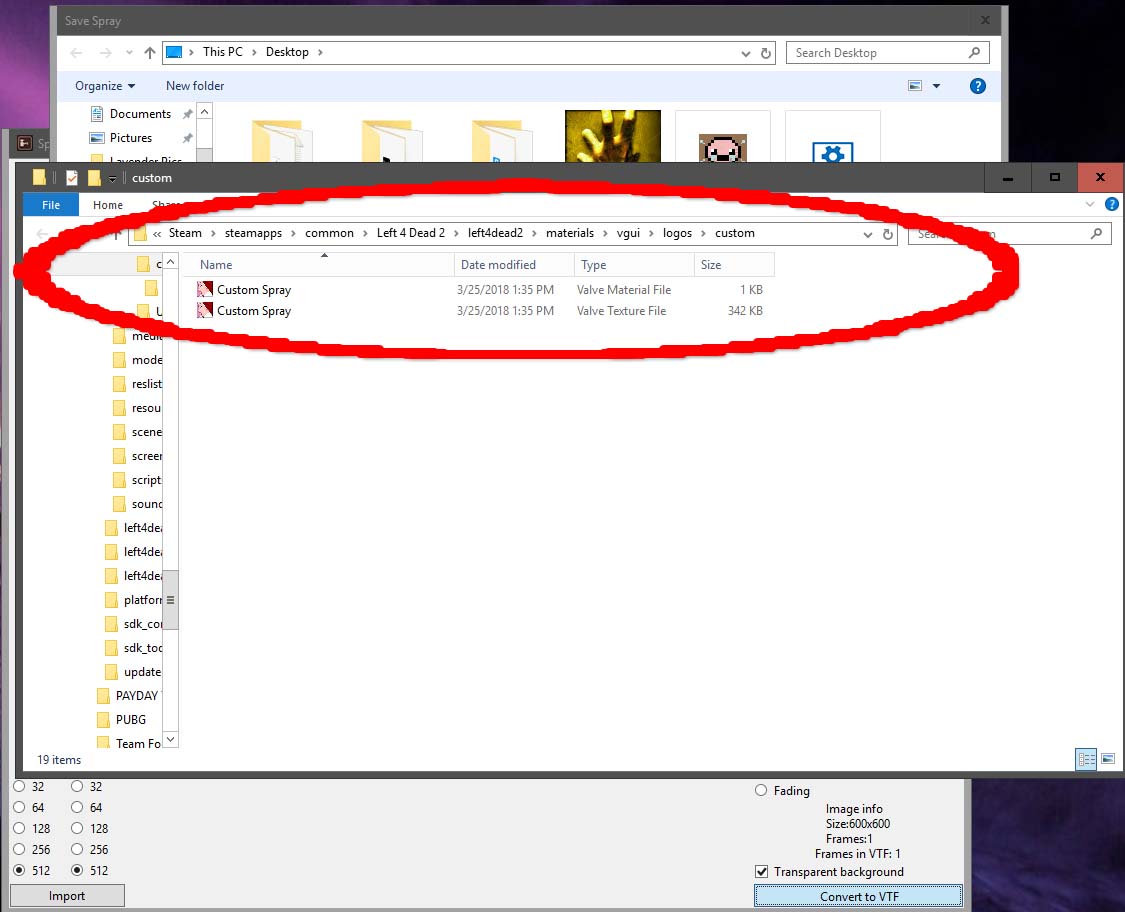
Task: Click the help icon in Save Spray dialog
Action: pos(979,86)
